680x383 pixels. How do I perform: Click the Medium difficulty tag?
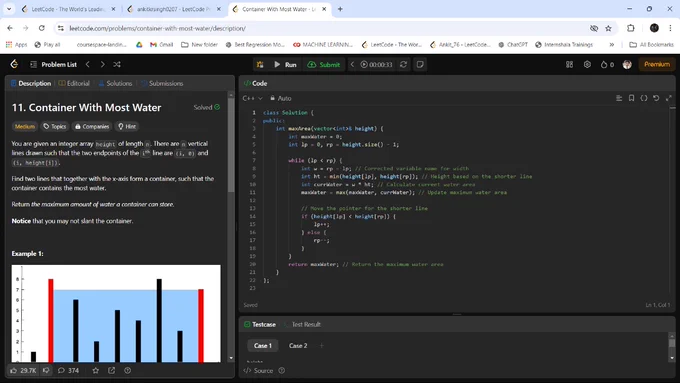point(25,127)
